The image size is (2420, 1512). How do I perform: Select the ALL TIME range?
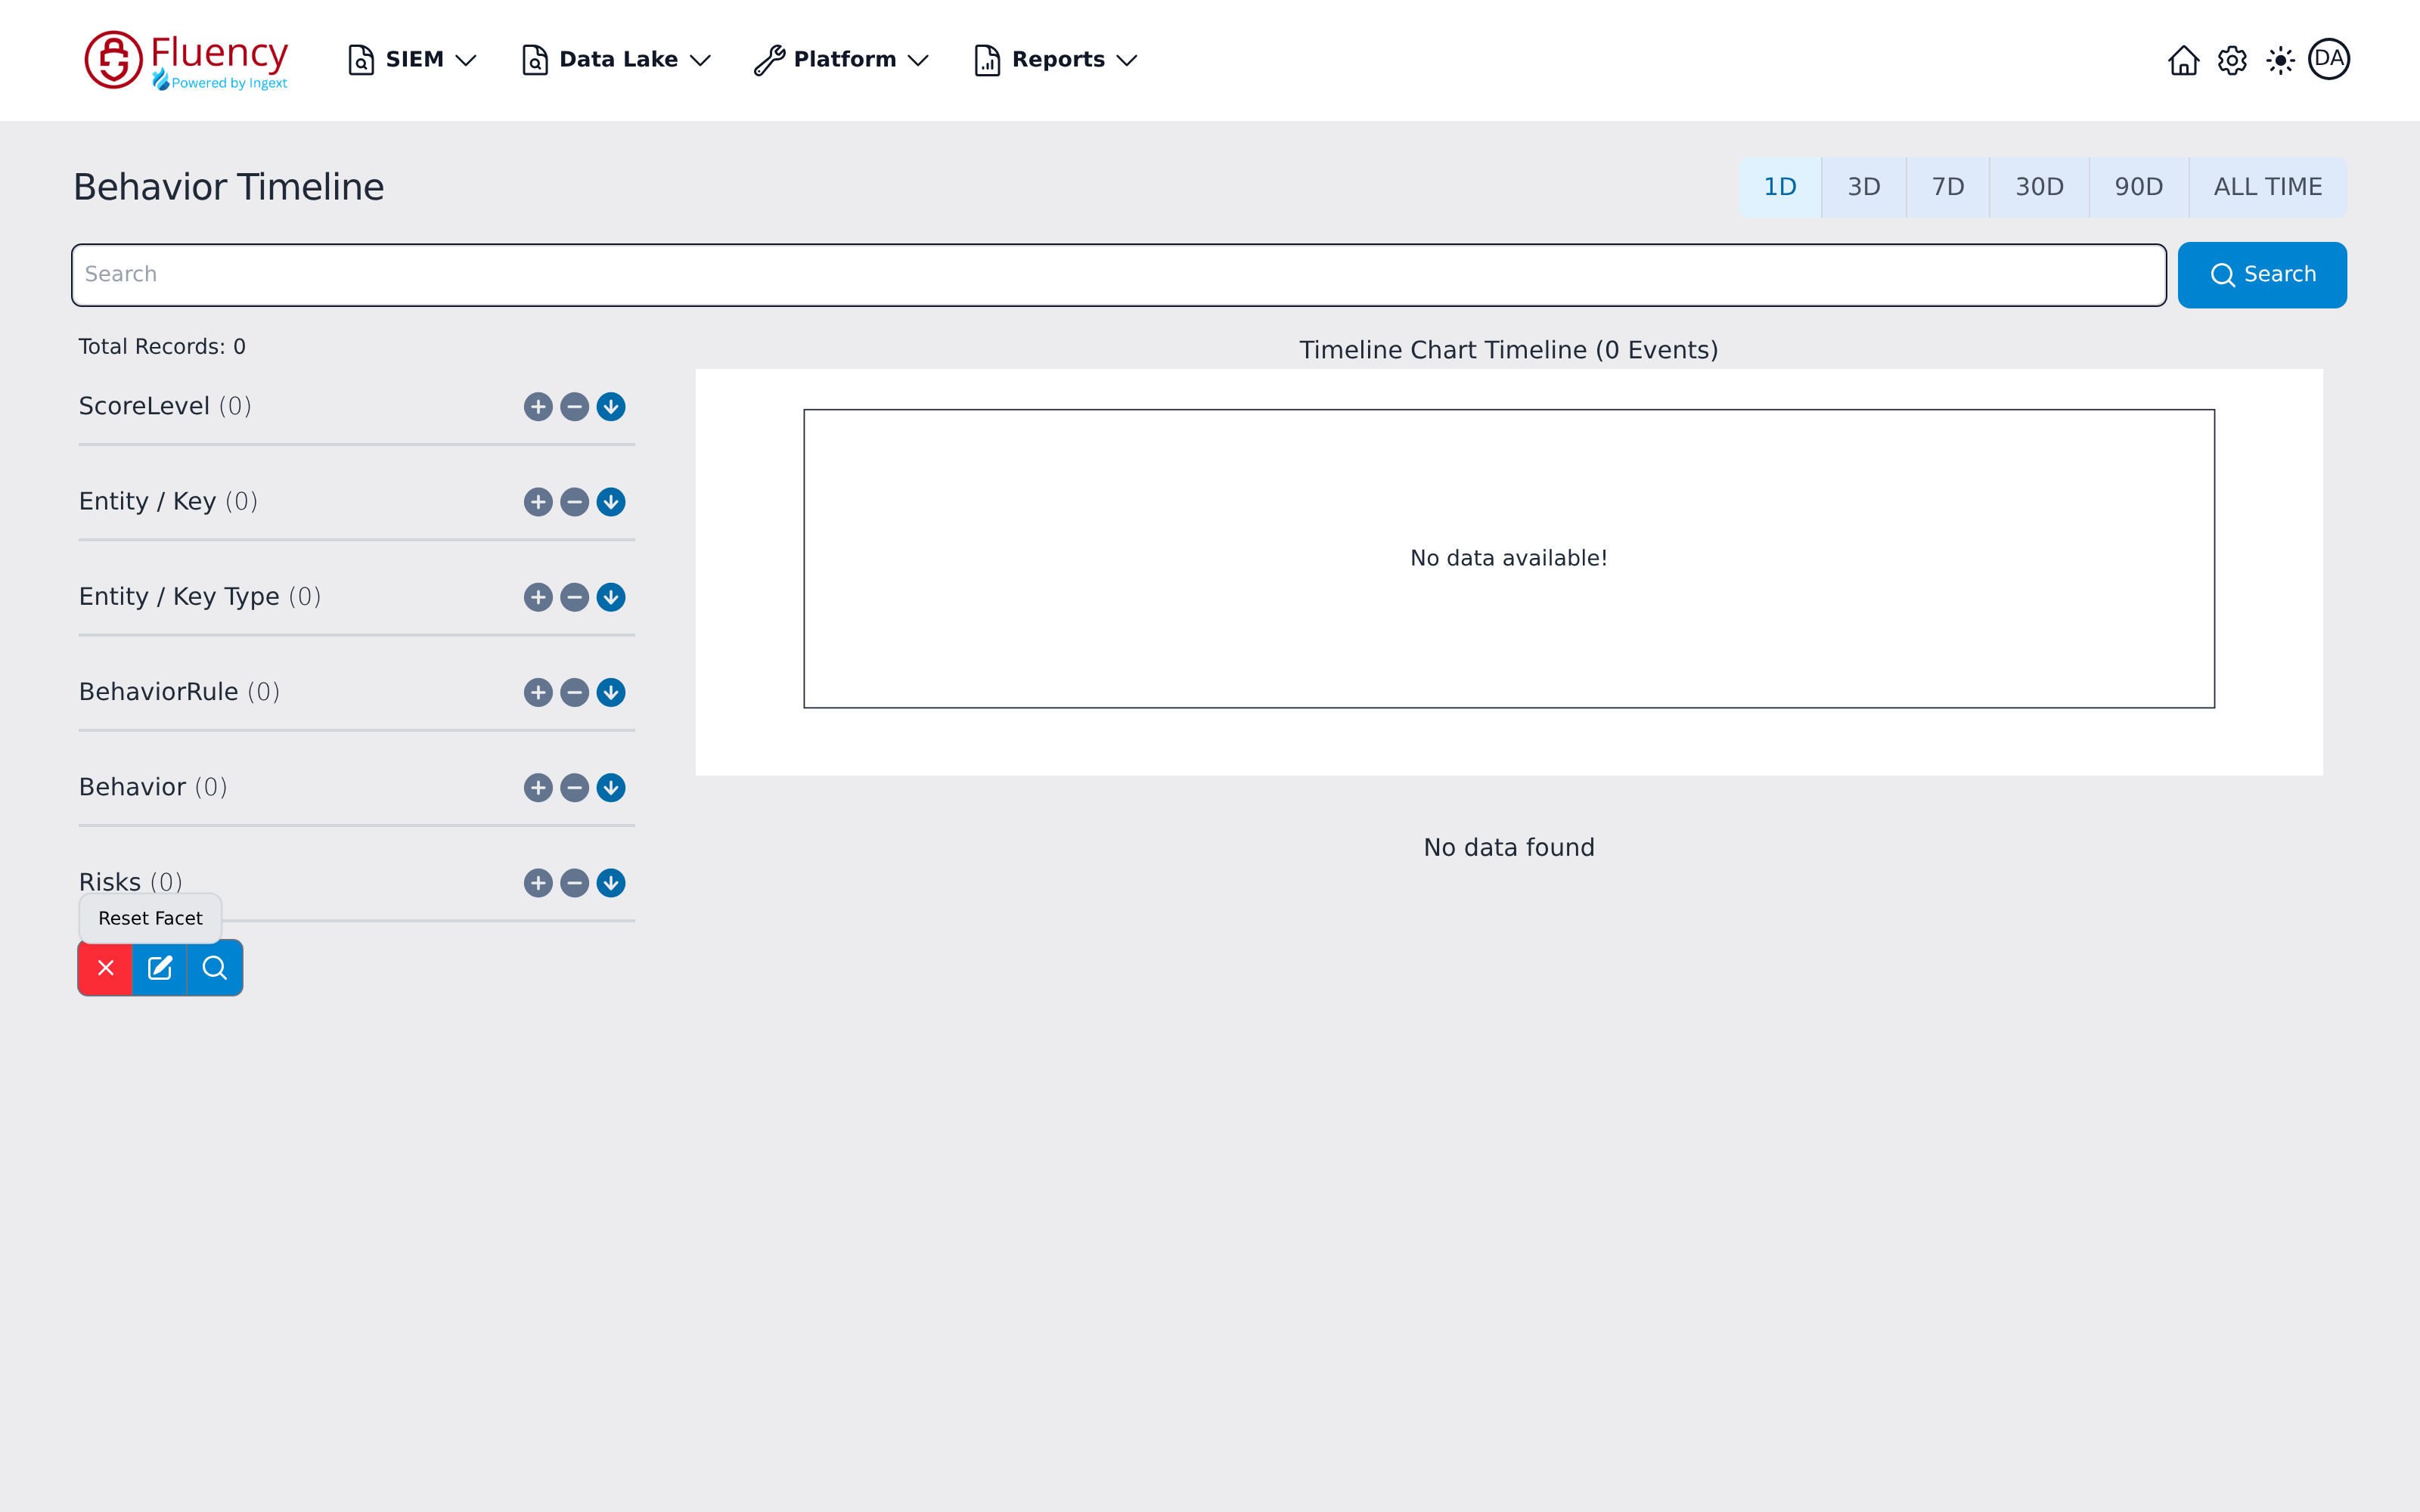click(x=2268, y=187)
